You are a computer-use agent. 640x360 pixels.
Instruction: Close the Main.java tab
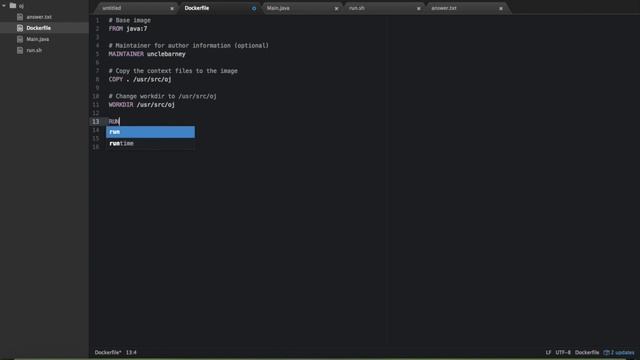[x=336, y=9]
